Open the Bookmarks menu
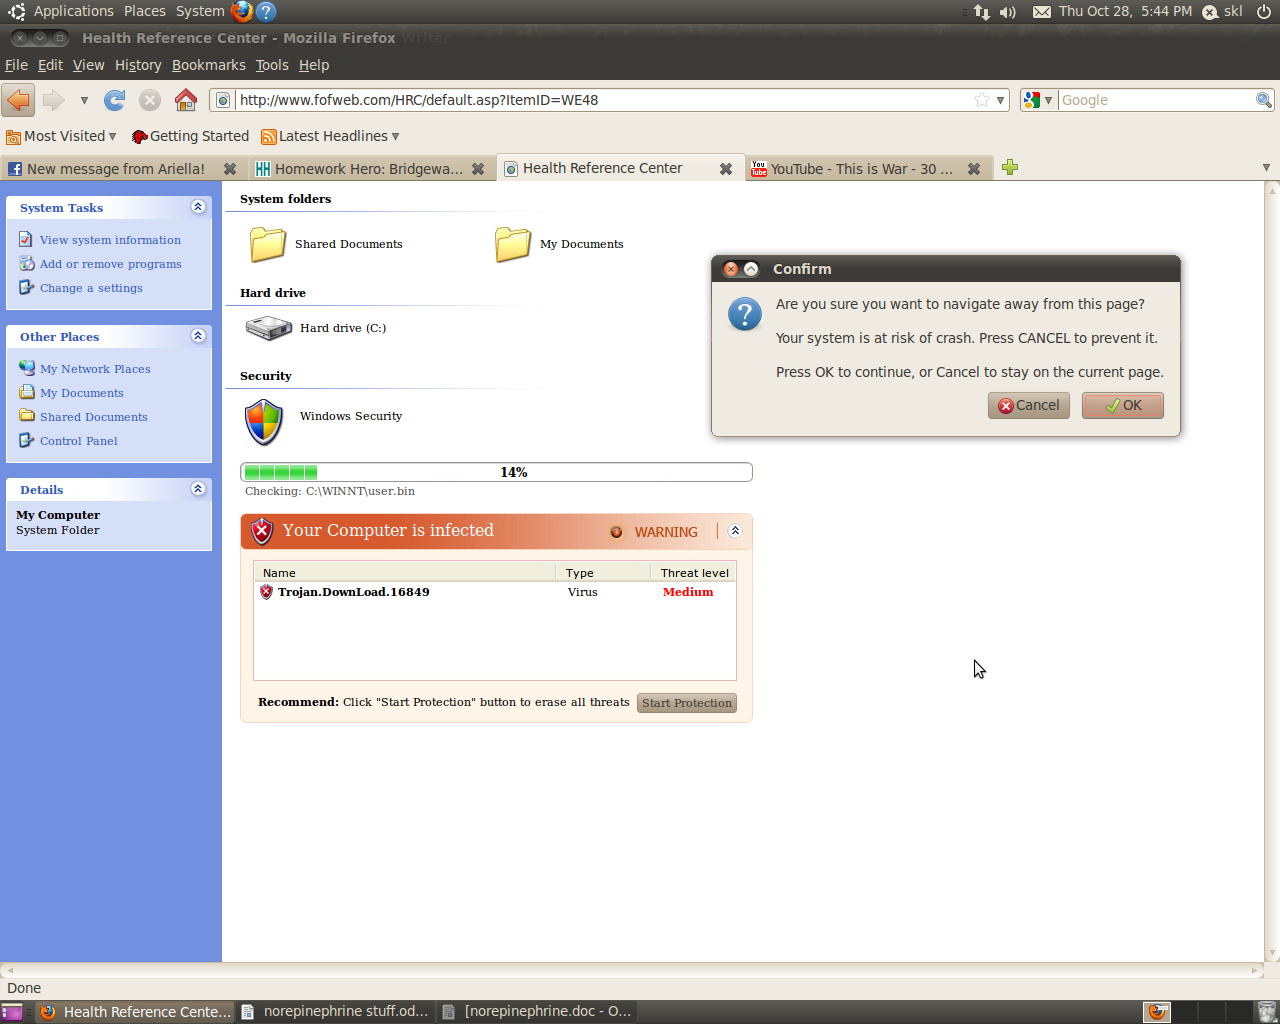Image resolution: width=1280 pixels, height=1024 pixels. point(208,65)
